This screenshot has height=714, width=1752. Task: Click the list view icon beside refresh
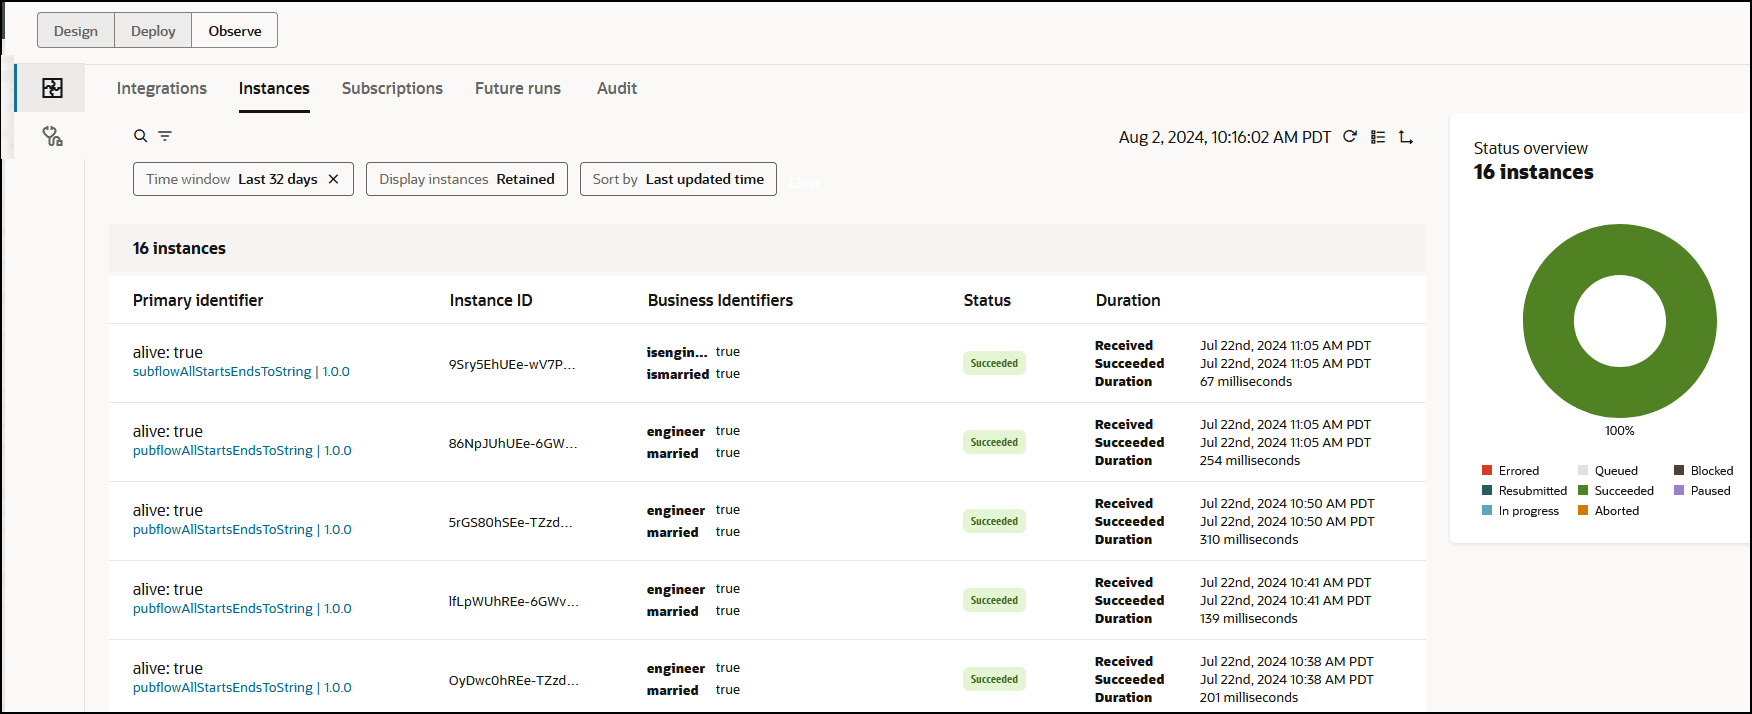coord(1378,137)
